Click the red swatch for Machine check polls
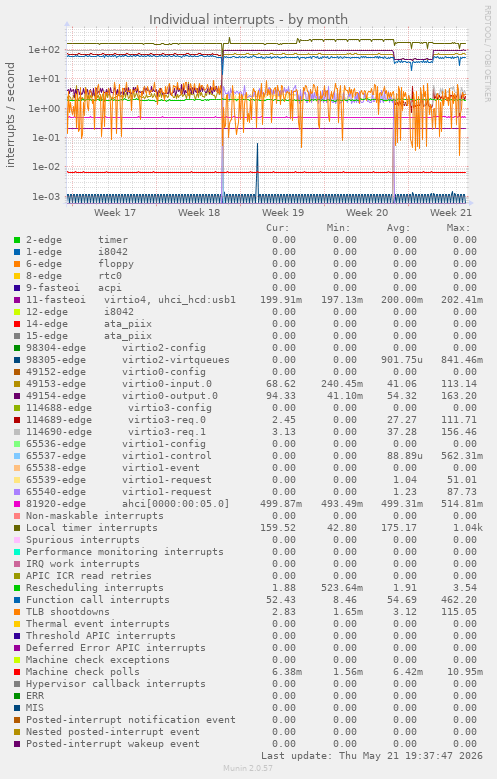Image resolution: width=497 pixels, height=779 pixels. (17, 672)
